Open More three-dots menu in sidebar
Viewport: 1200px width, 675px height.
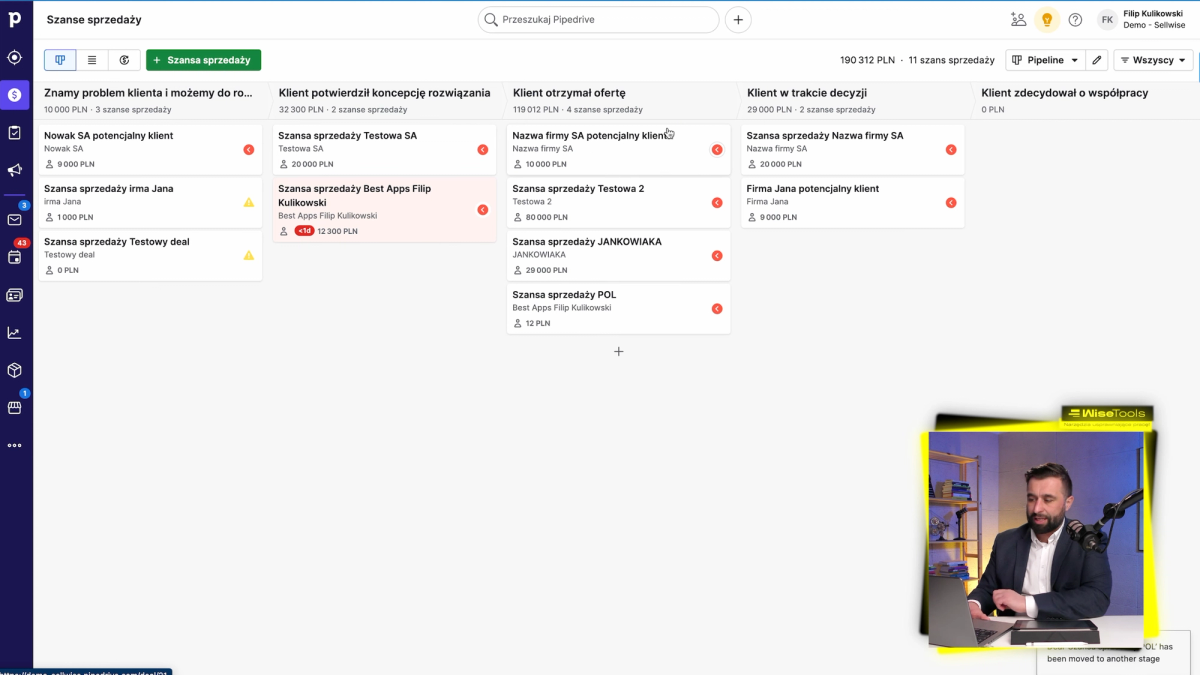point(15,445)
